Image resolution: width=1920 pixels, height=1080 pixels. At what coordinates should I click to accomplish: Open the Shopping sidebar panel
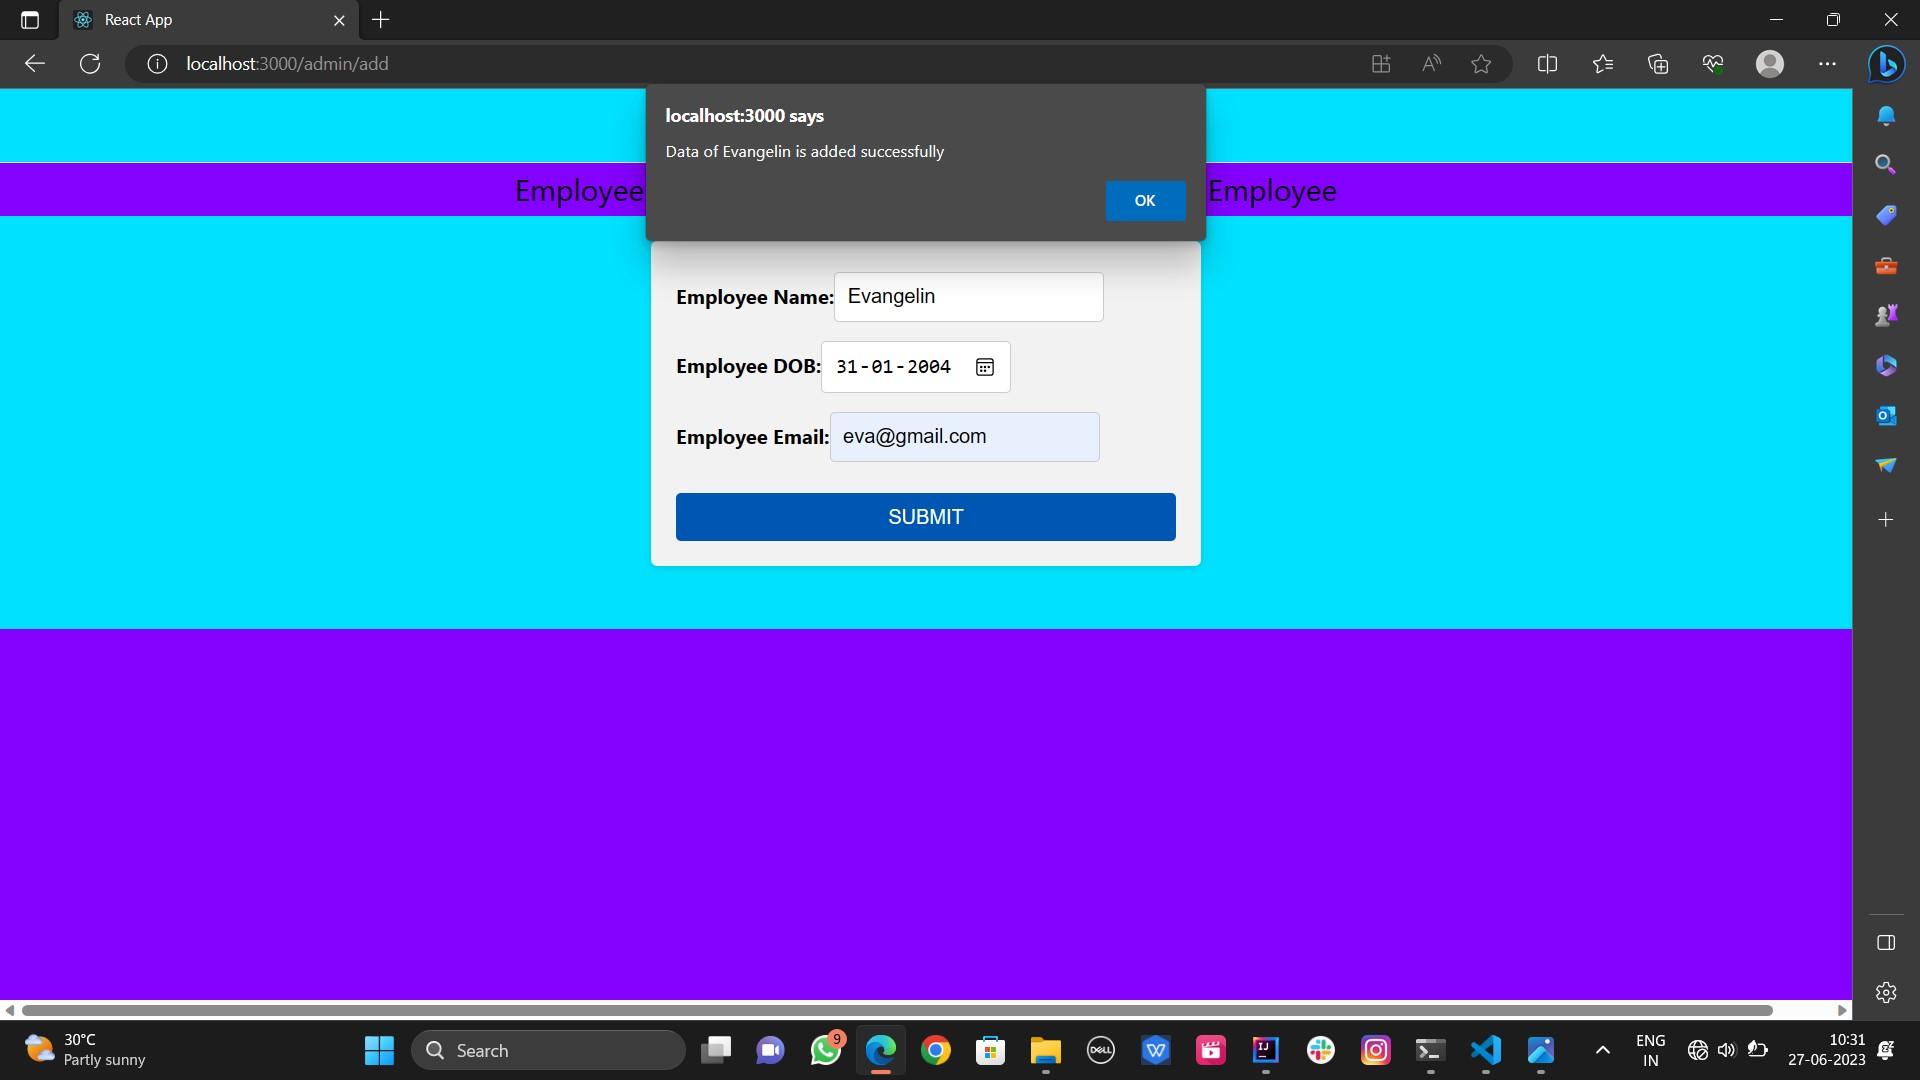1888,215
